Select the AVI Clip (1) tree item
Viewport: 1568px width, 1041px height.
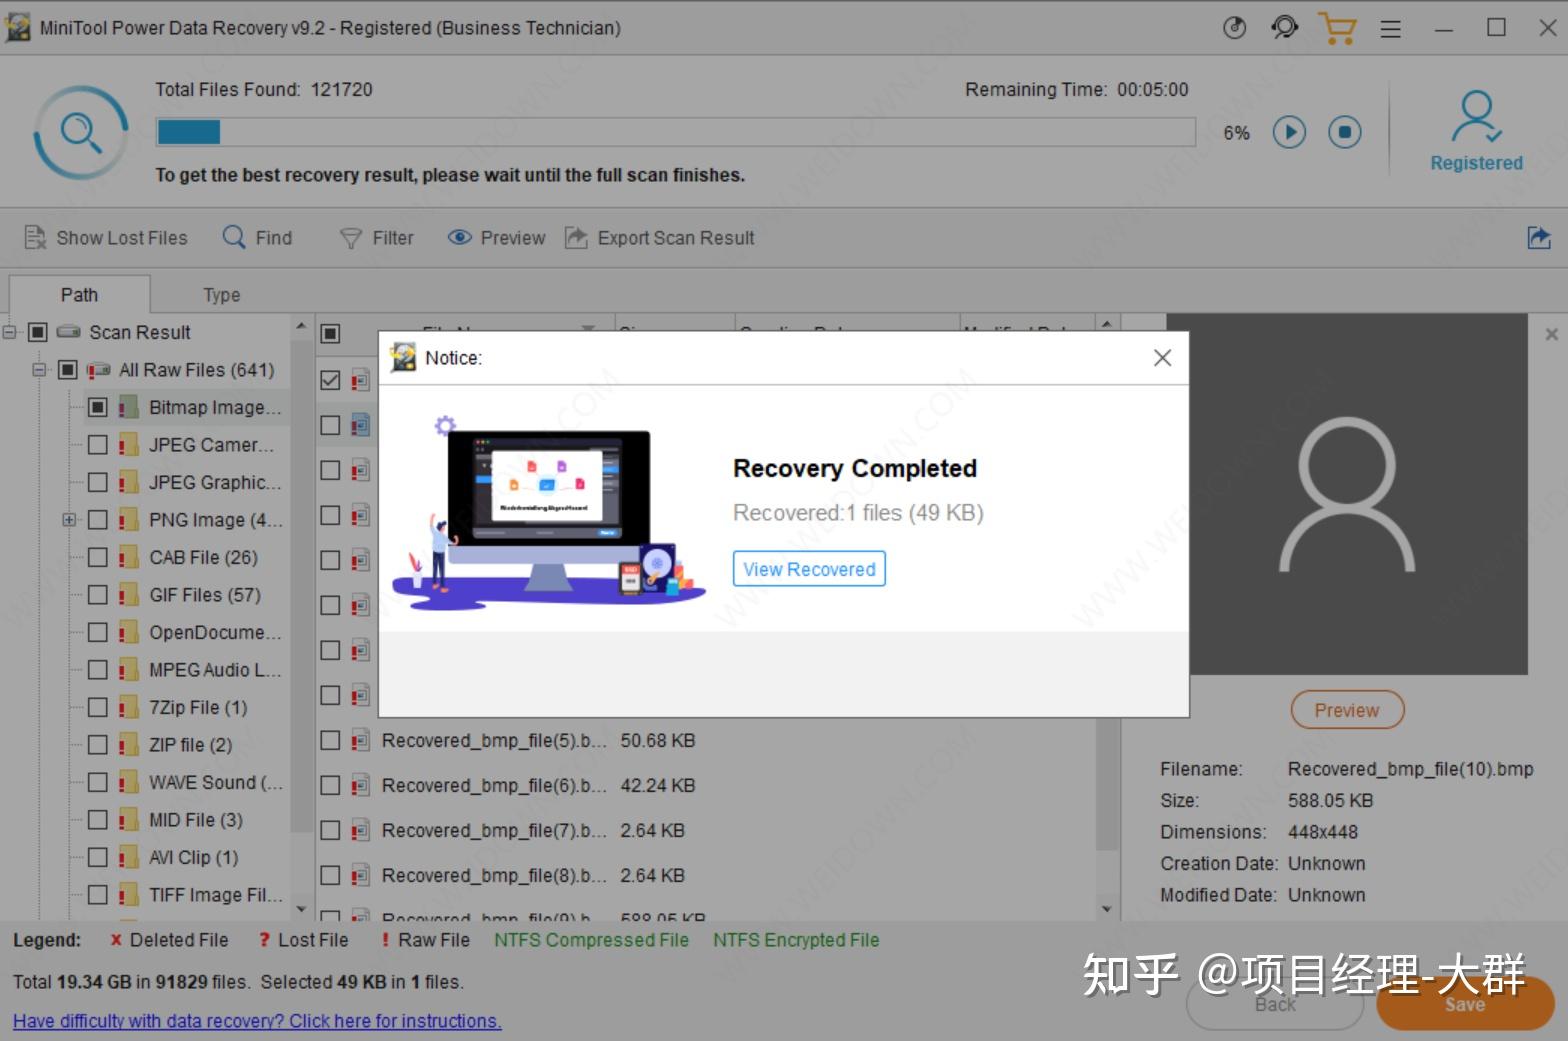194,858
